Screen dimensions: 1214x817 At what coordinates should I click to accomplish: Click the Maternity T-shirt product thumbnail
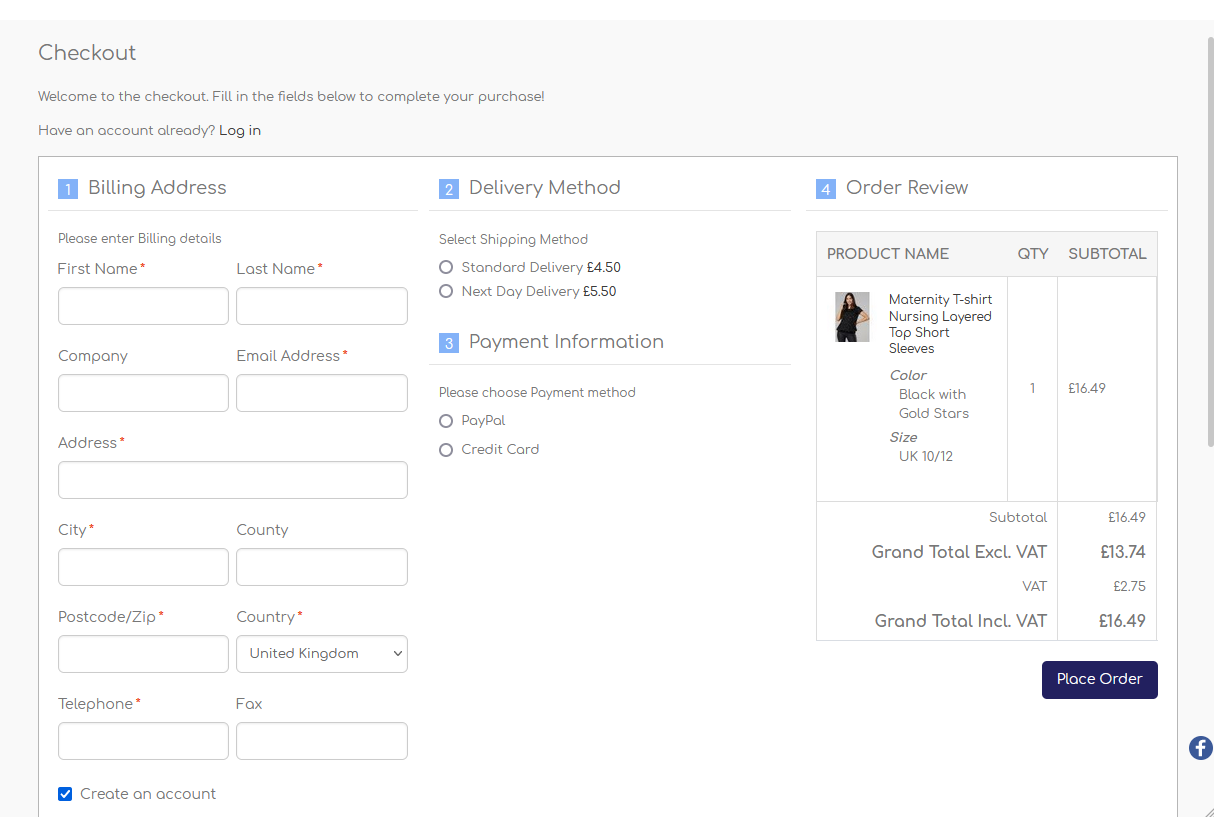(852, 317)
